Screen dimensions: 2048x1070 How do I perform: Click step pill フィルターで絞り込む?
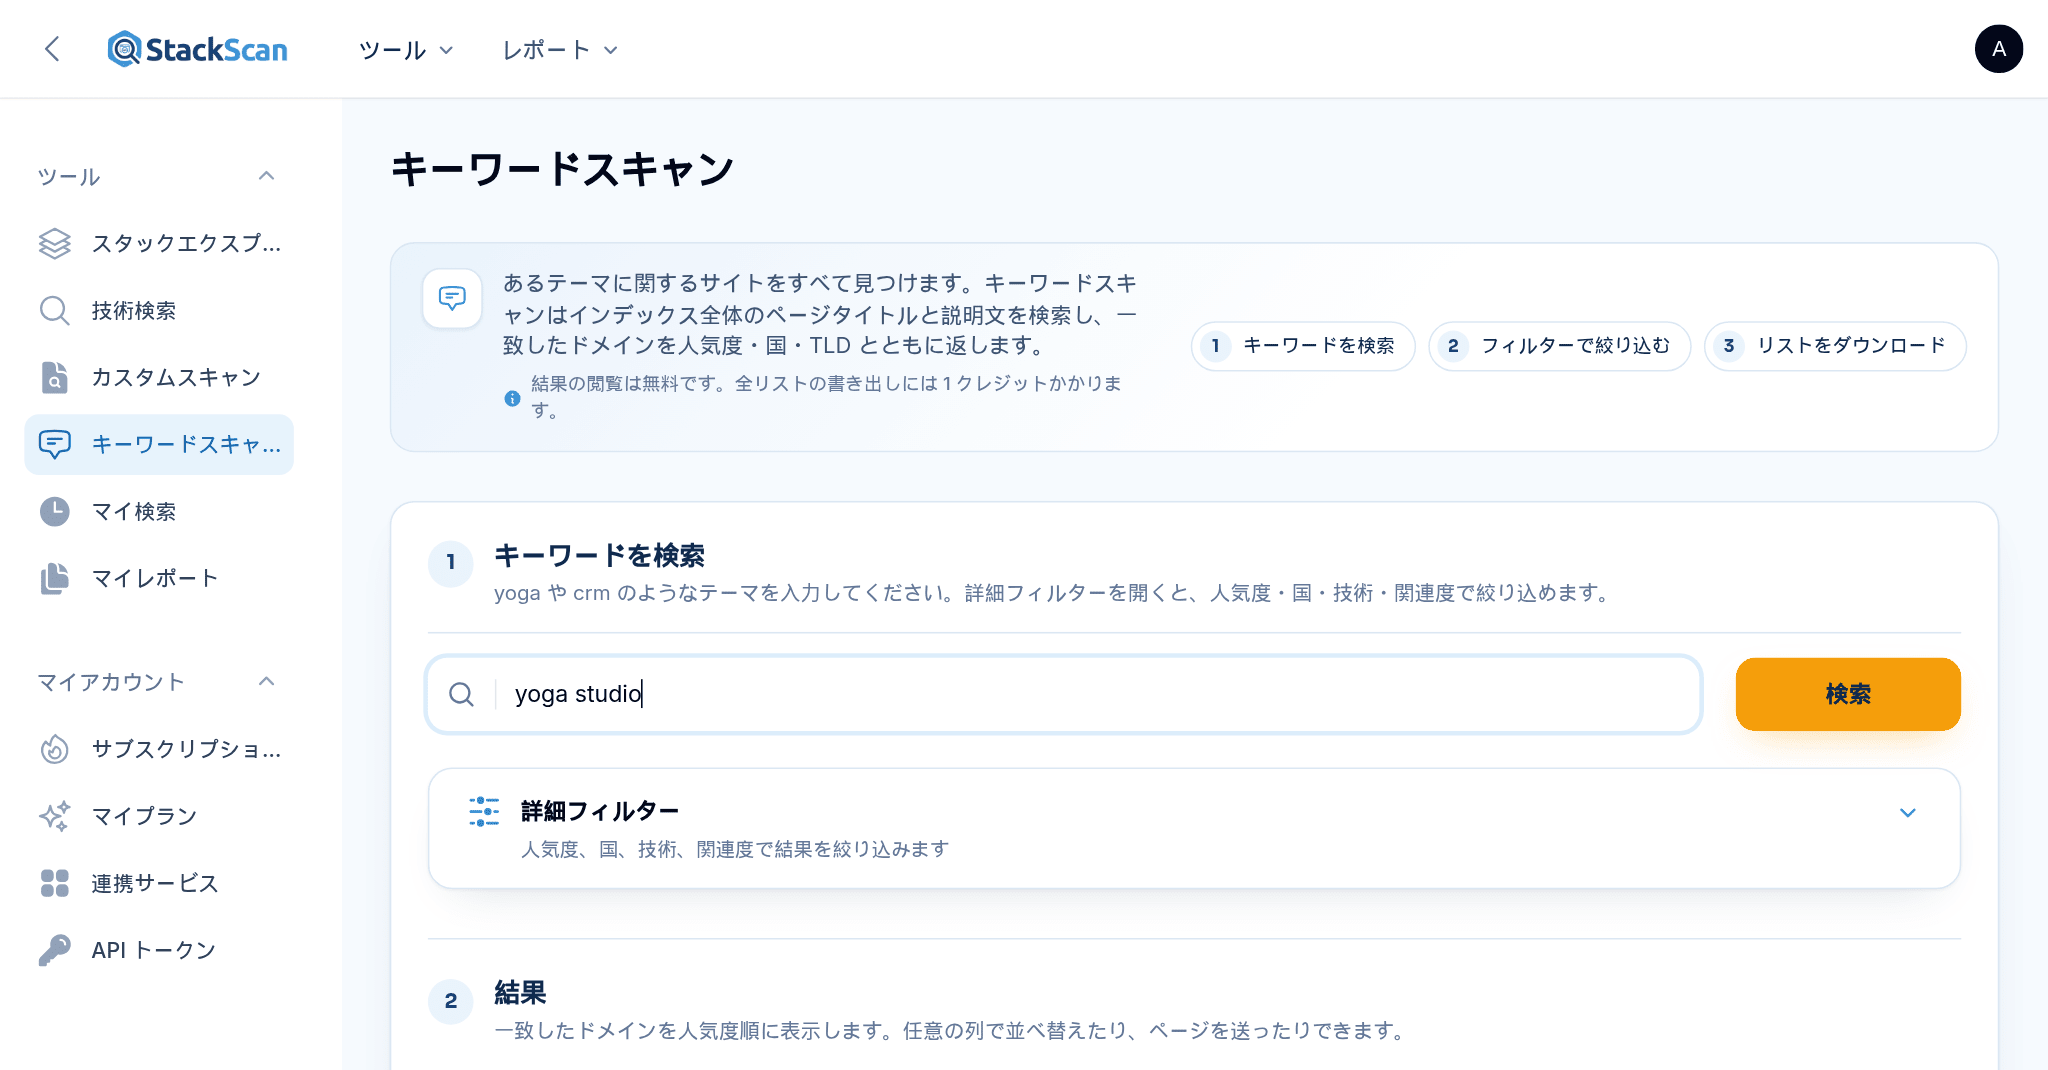tap(1559, 346)
